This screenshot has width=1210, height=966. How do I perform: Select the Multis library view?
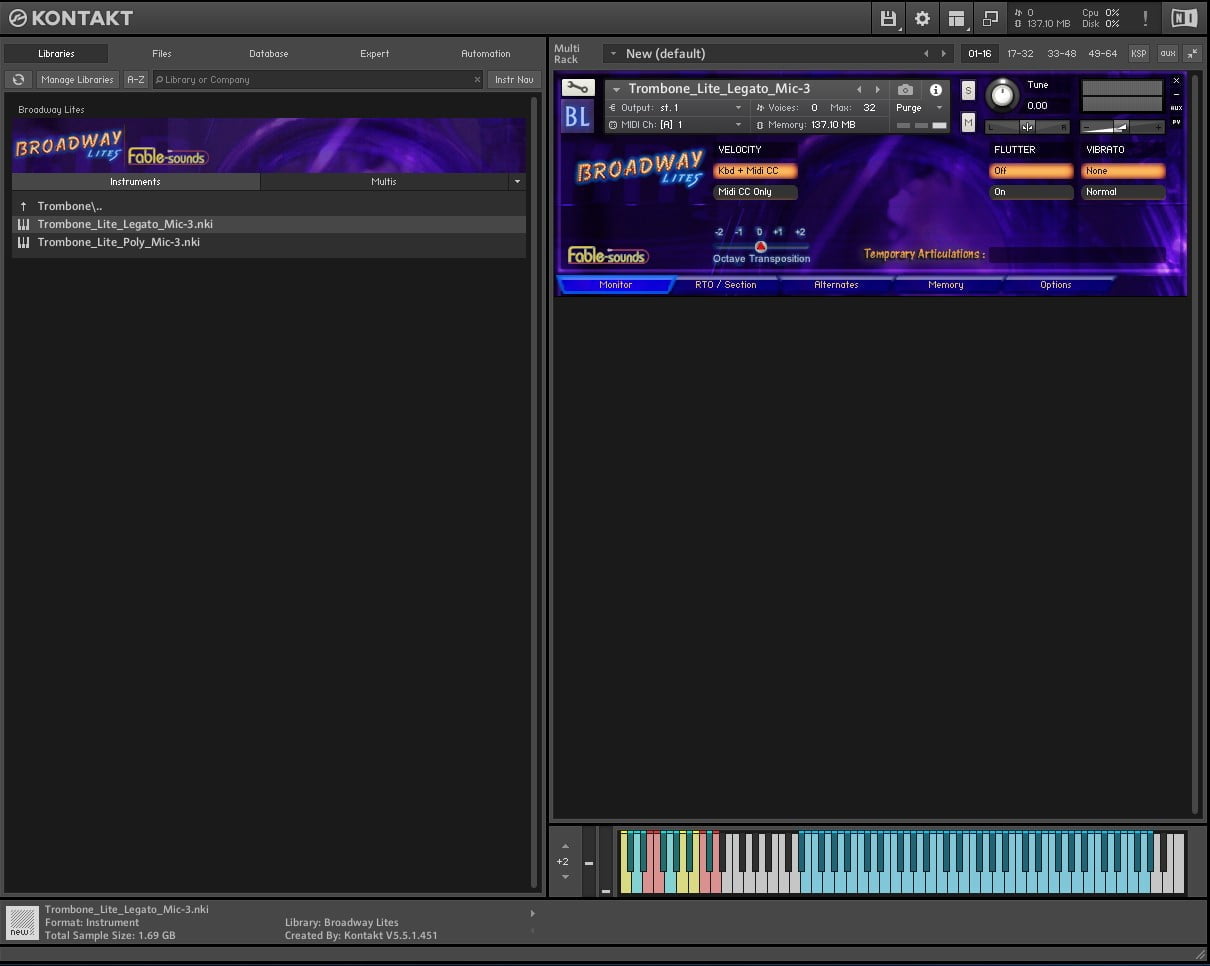[x=384, y=182]
